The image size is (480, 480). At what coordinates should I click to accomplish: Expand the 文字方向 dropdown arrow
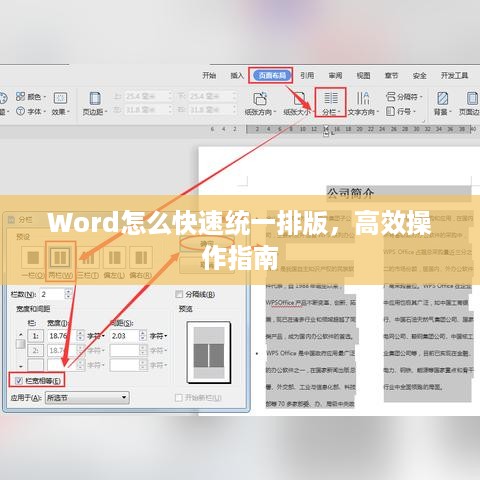[378, 112]
